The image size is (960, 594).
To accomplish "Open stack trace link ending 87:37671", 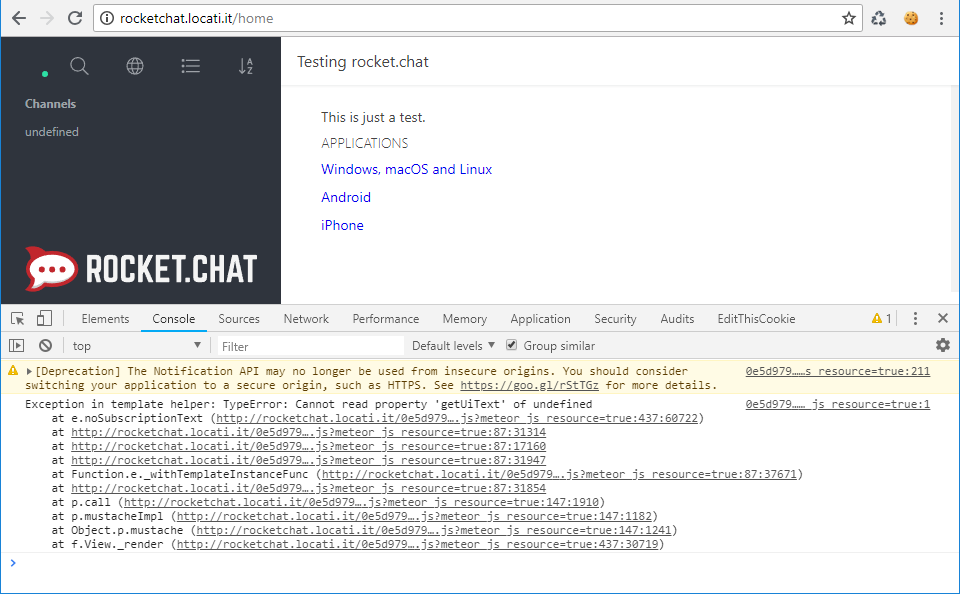I will point(560,475).
